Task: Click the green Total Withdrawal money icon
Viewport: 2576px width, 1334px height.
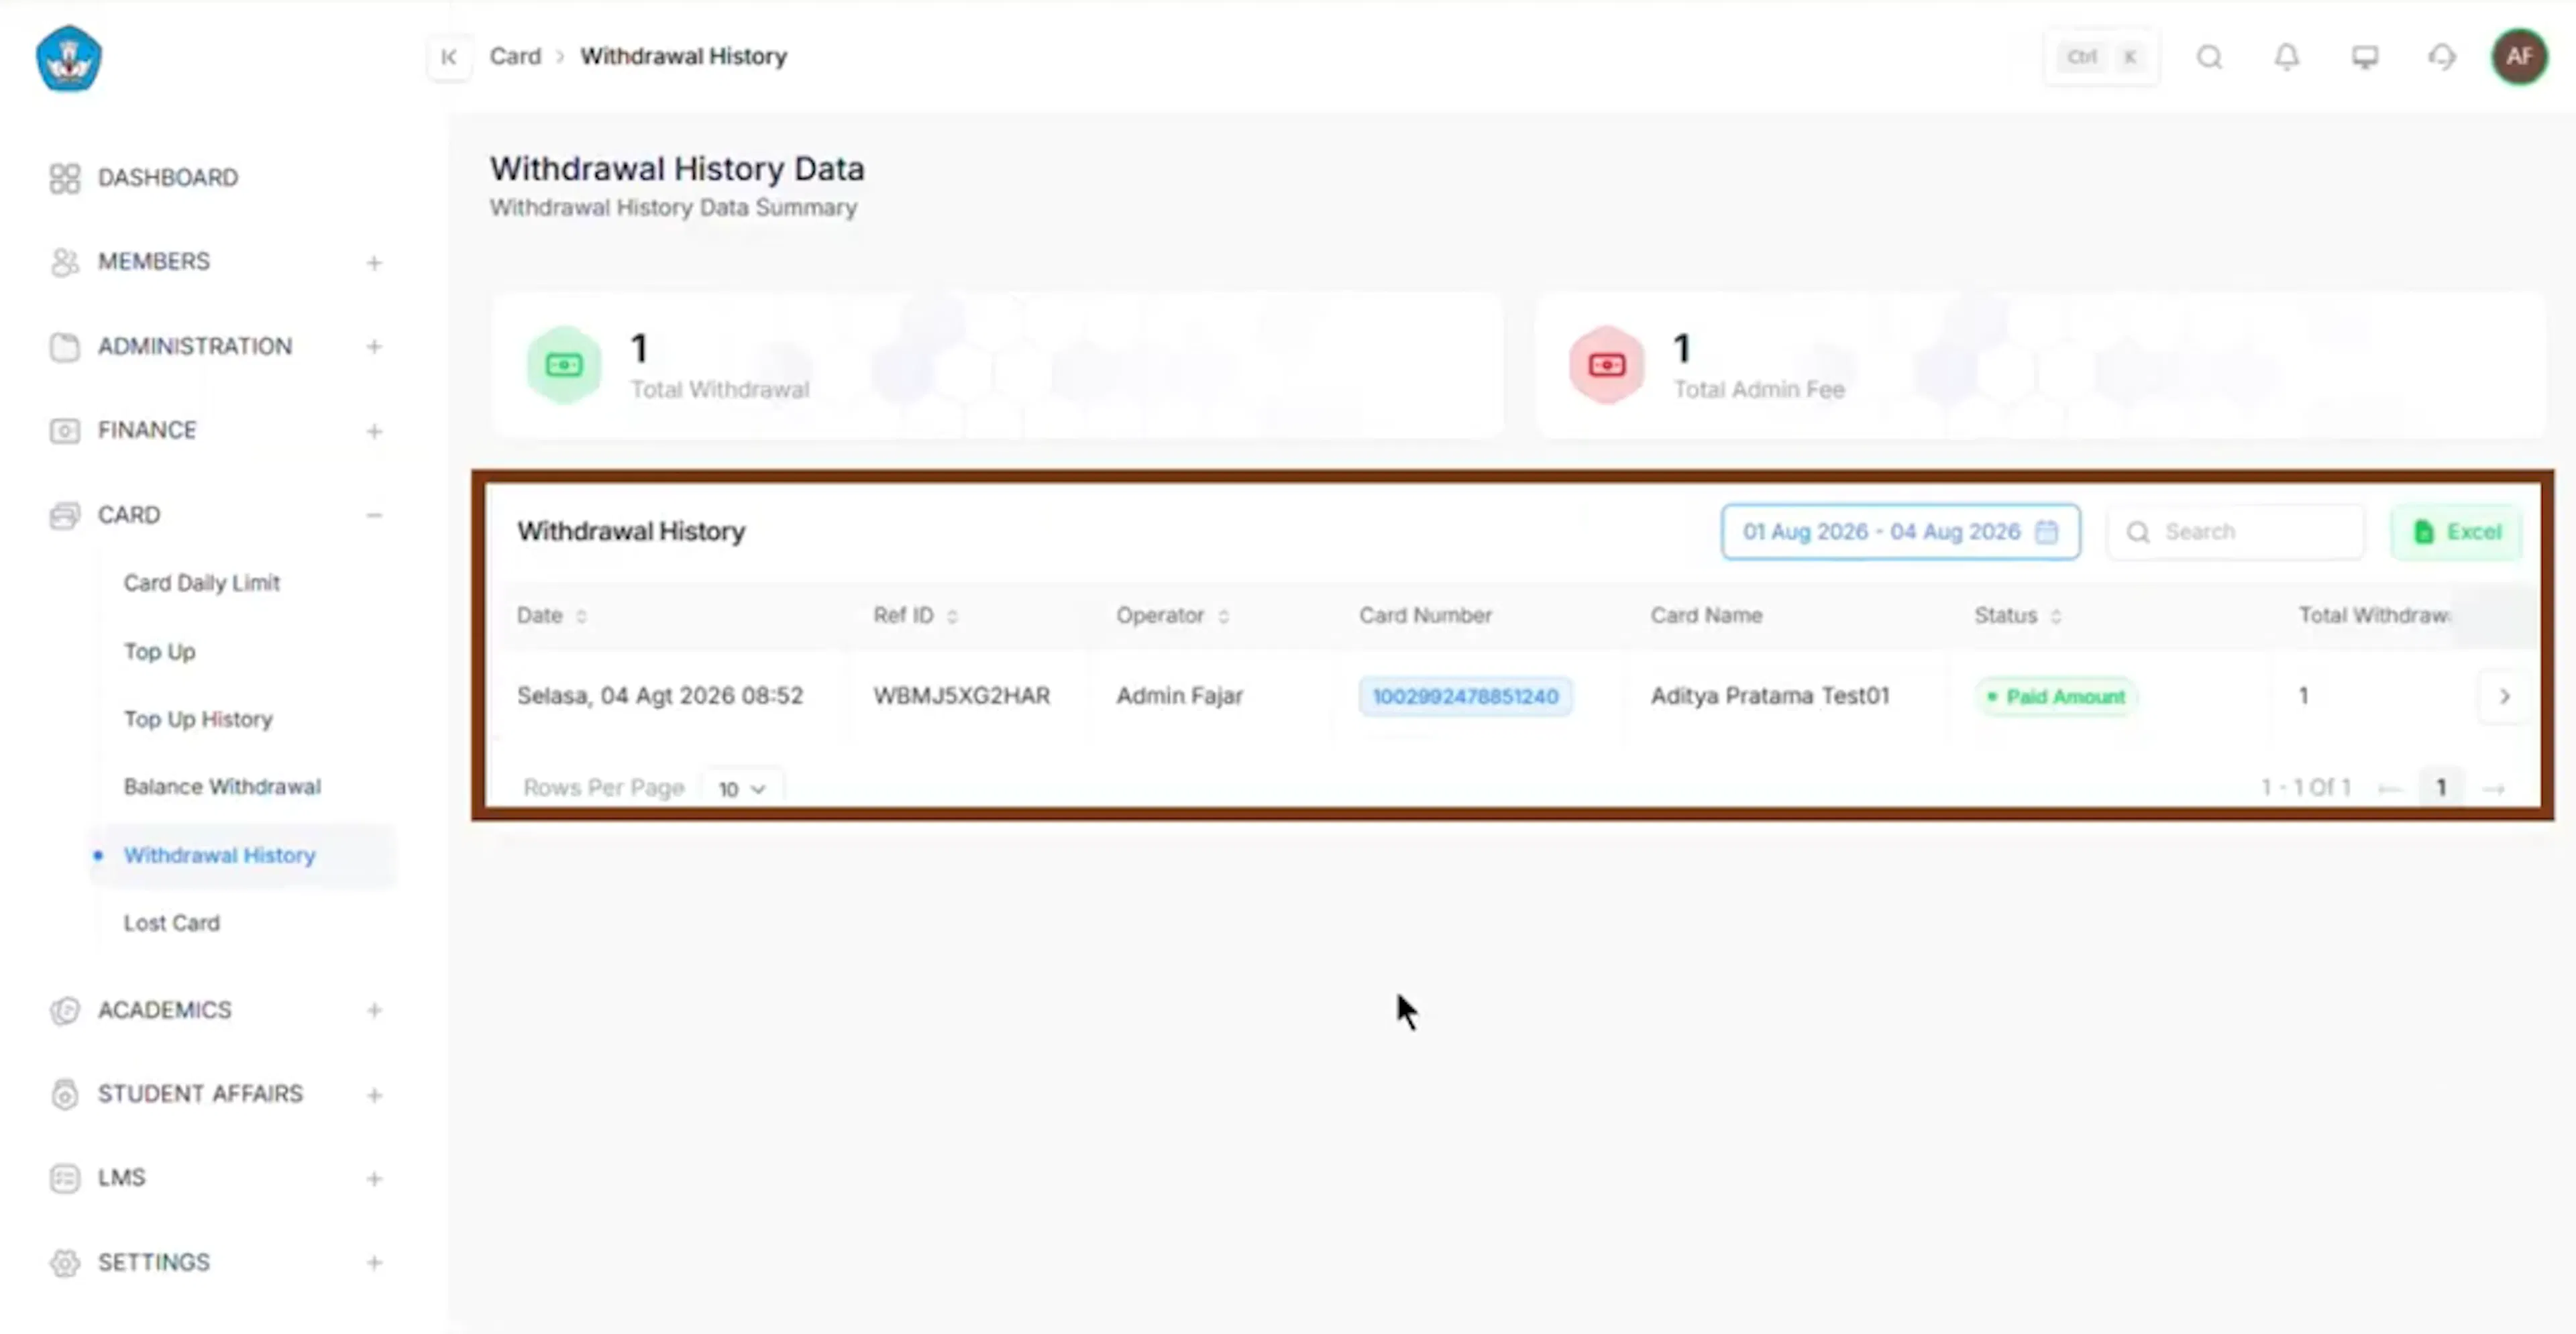Action: click(x=564, y=365)
